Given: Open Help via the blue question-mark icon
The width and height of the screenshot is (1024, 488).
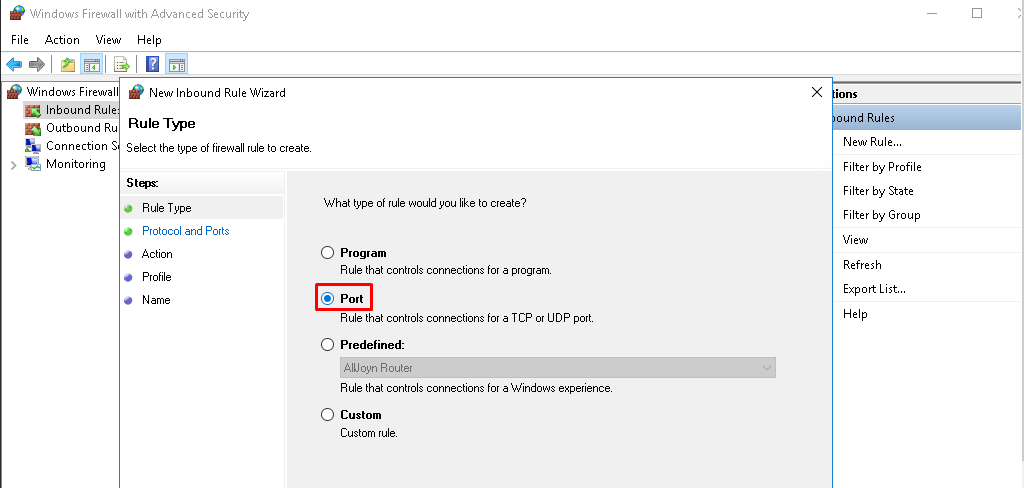Looking at the screenshot, I should [153, 65].
